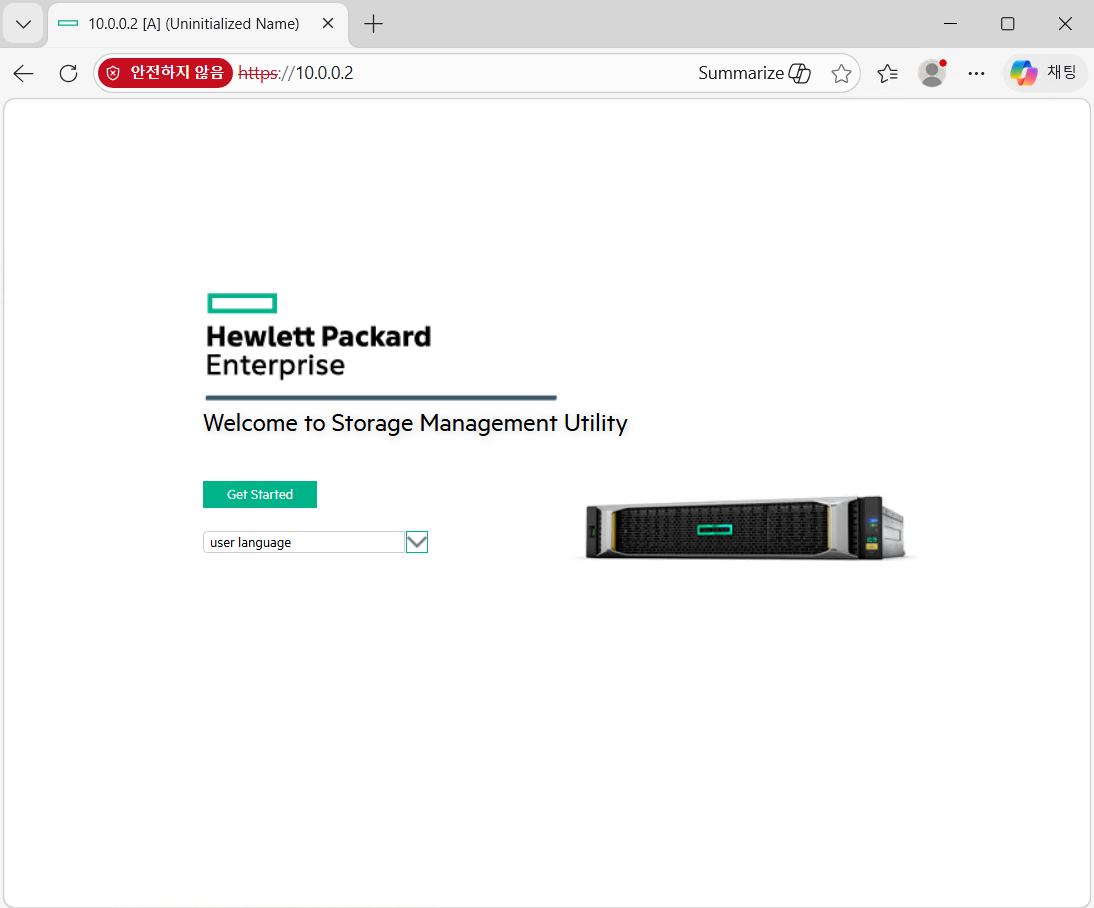
Task: Click the Welcome to Storage Management Utility heading
Action: [415, 423]
